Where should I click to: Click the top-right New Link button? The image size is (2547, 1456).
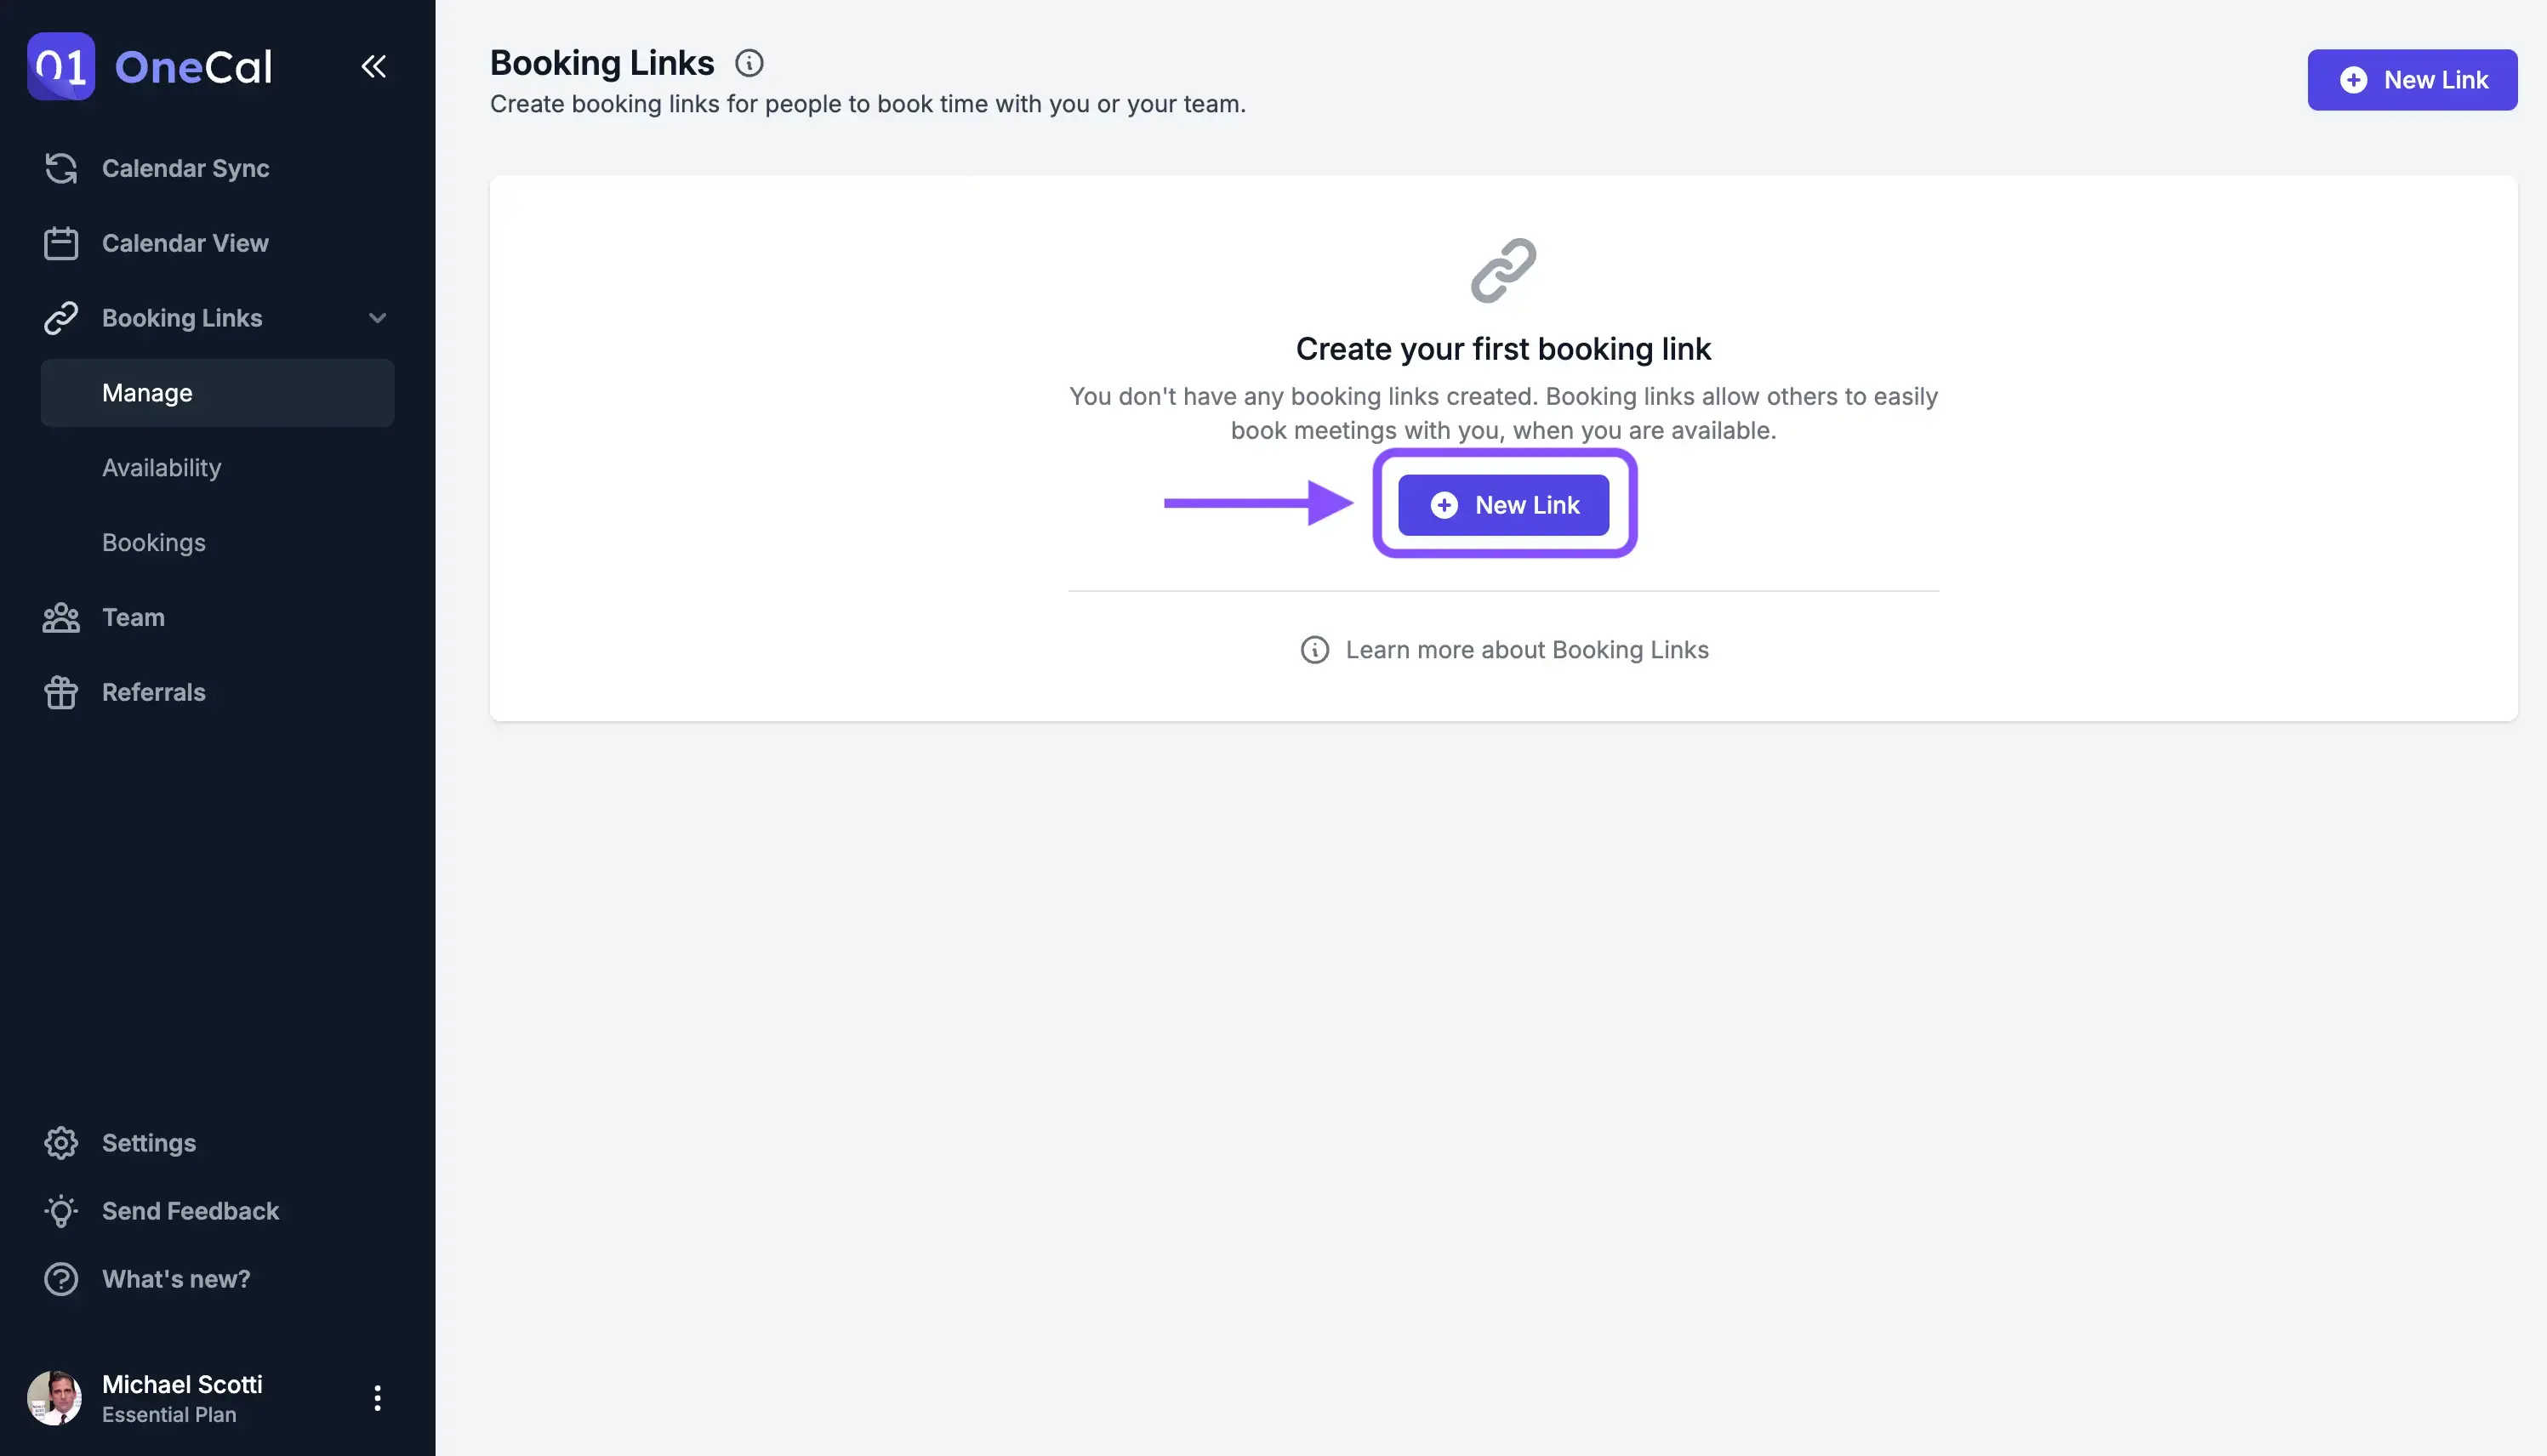click(x=2412, y=80)
